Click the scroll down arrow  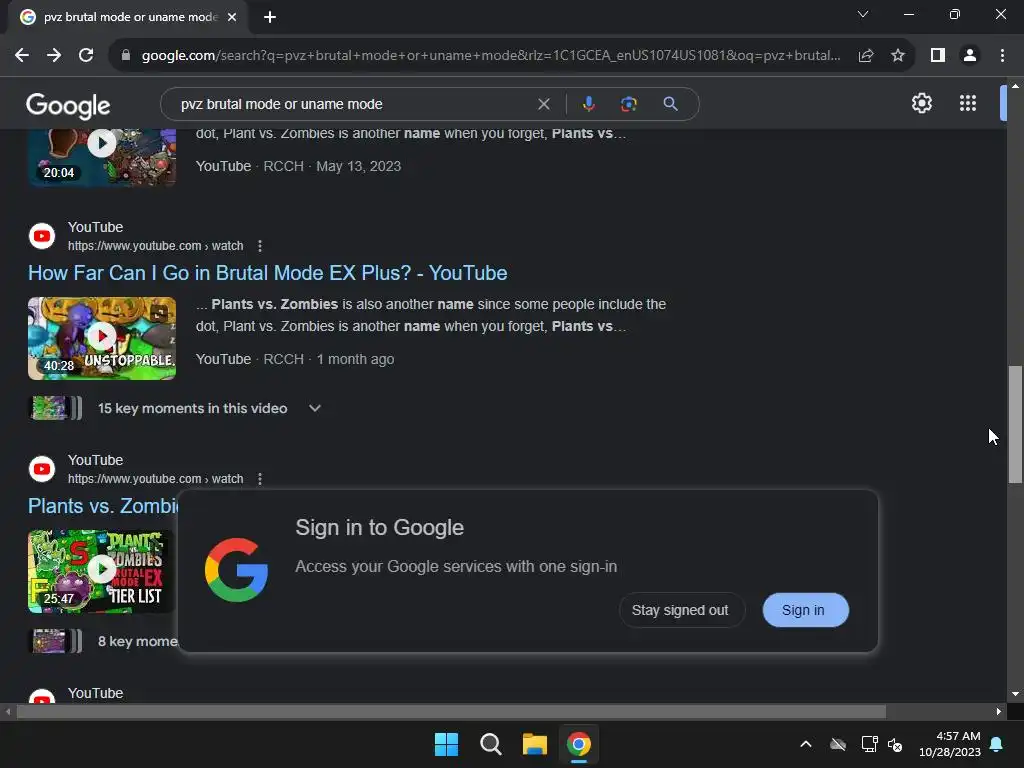[x=1015, y=694]
